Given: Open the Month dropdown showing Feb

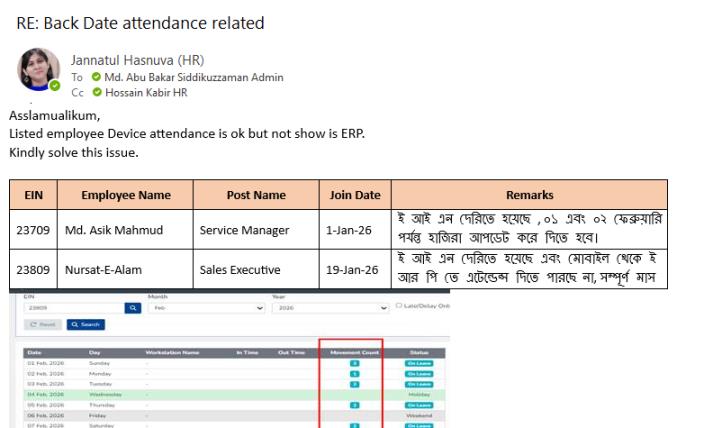Looking at the screenshot, I should pyautogui.click(x=205, y=310).
